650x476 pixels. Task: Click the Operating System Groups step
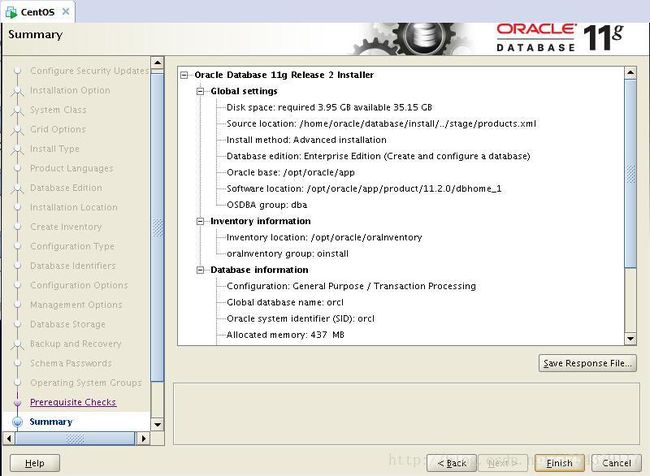tap(86, 383)
